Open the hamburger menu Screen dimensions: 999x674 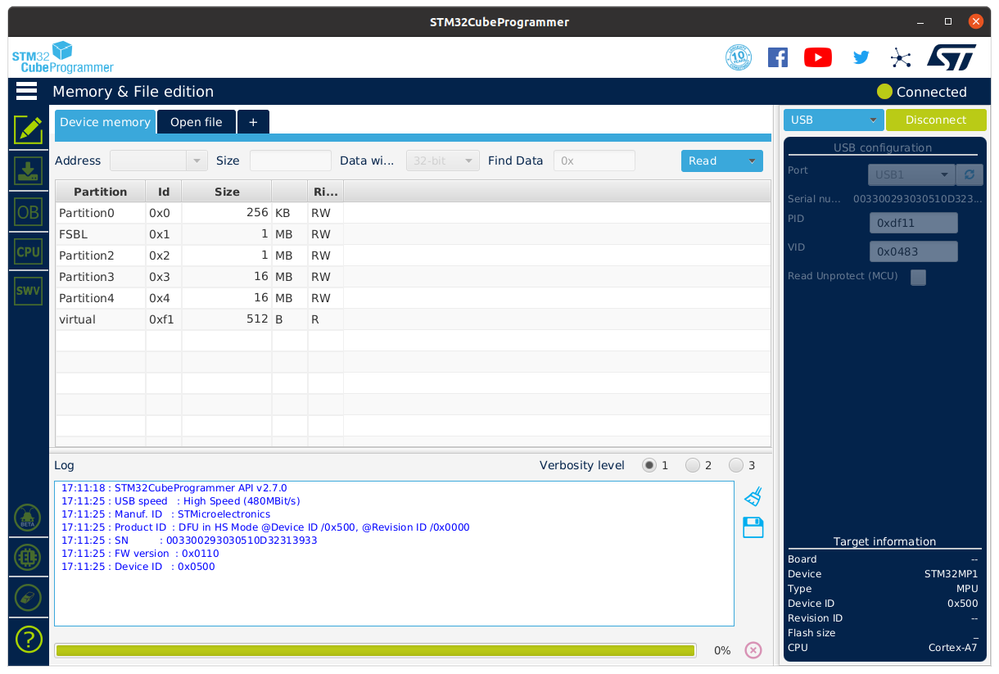click(26, 91)
